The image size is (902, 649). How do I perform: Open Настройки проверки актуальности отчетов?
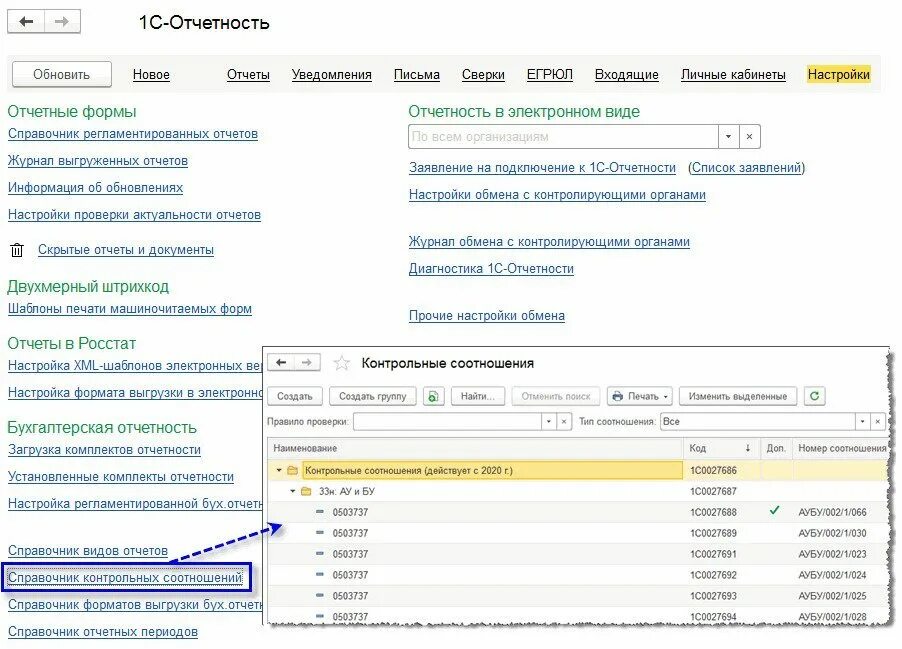click(x=135, y=215)
